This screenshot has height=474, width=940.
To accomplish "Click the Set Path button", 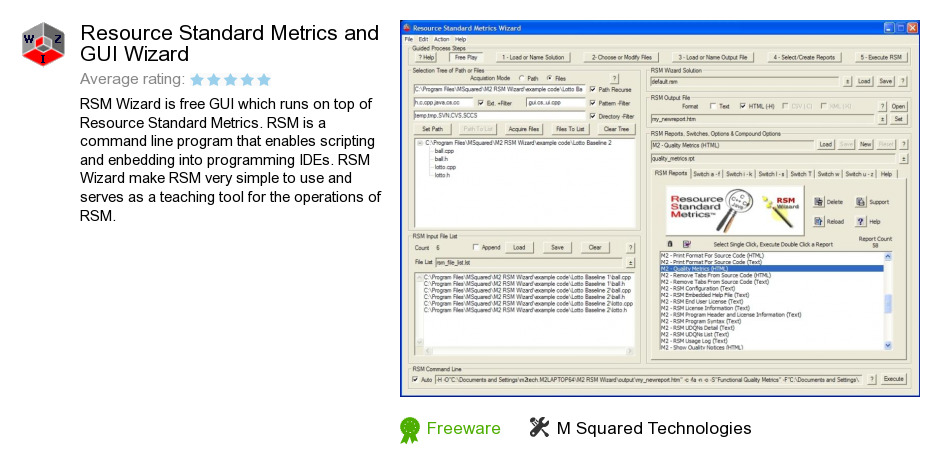I will point(432,129).
